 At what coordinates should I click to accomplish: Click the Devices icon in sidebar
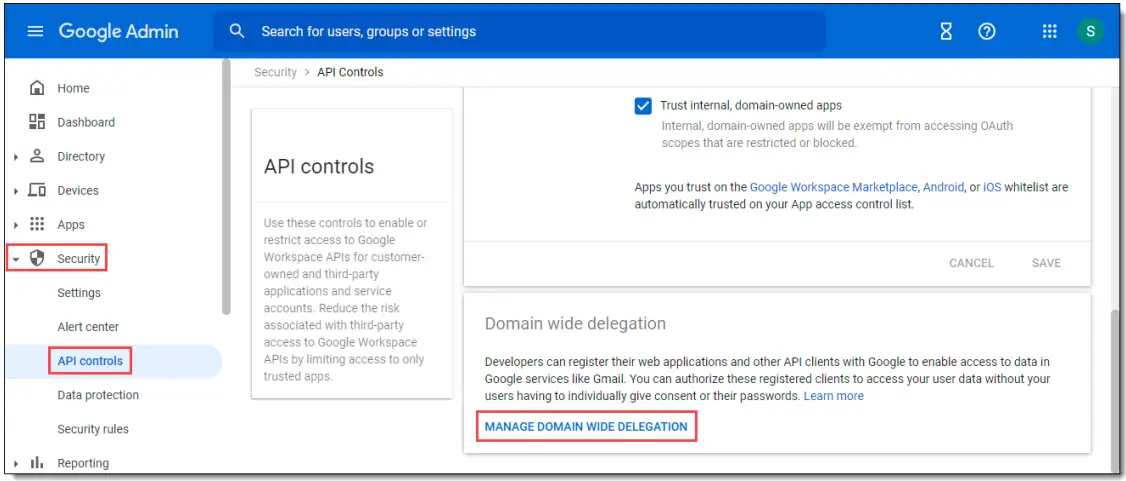37,190
